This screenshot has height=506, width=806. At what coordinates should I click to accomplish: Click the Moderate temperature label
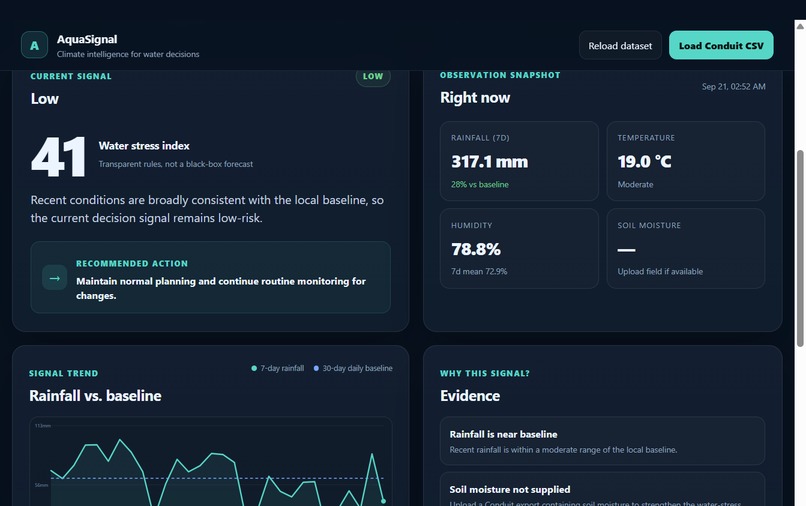pyautogui.click(x=635, y=185)
